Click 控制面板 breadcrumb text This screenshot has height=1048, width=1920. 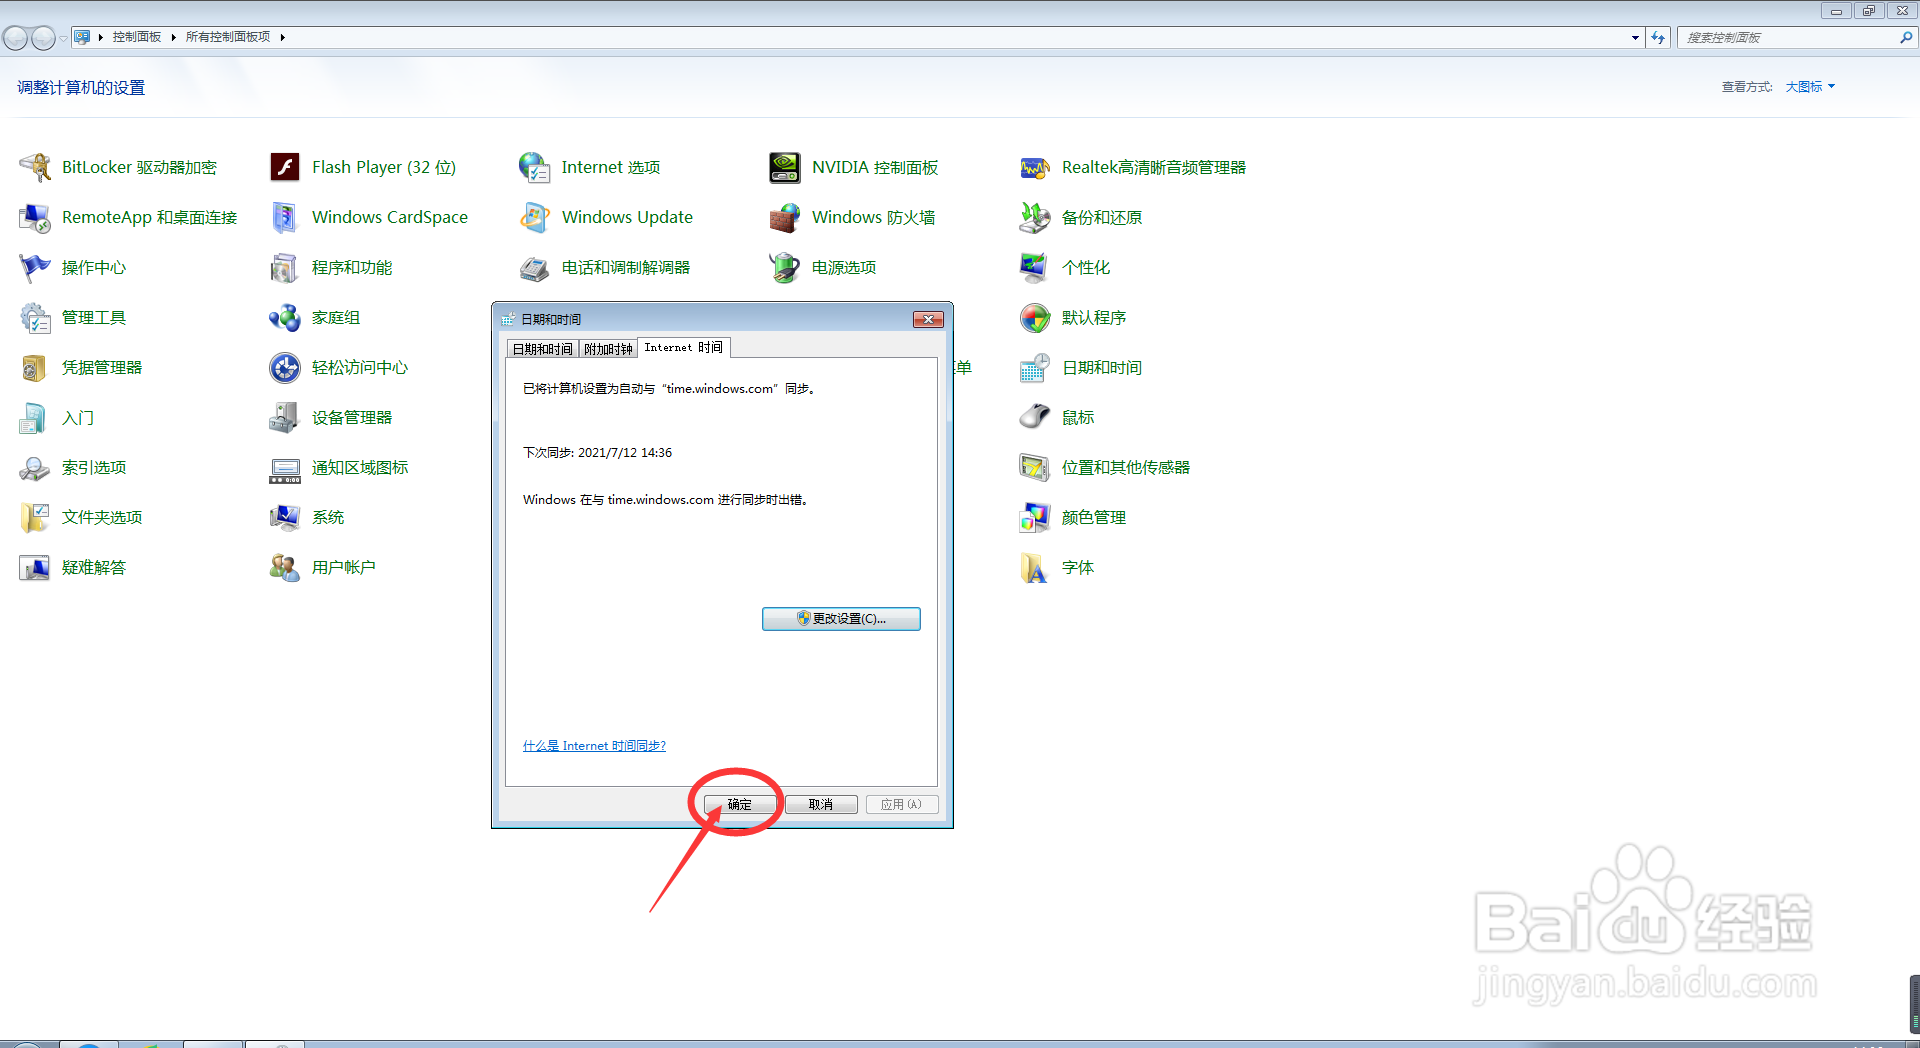coord(137,37)
